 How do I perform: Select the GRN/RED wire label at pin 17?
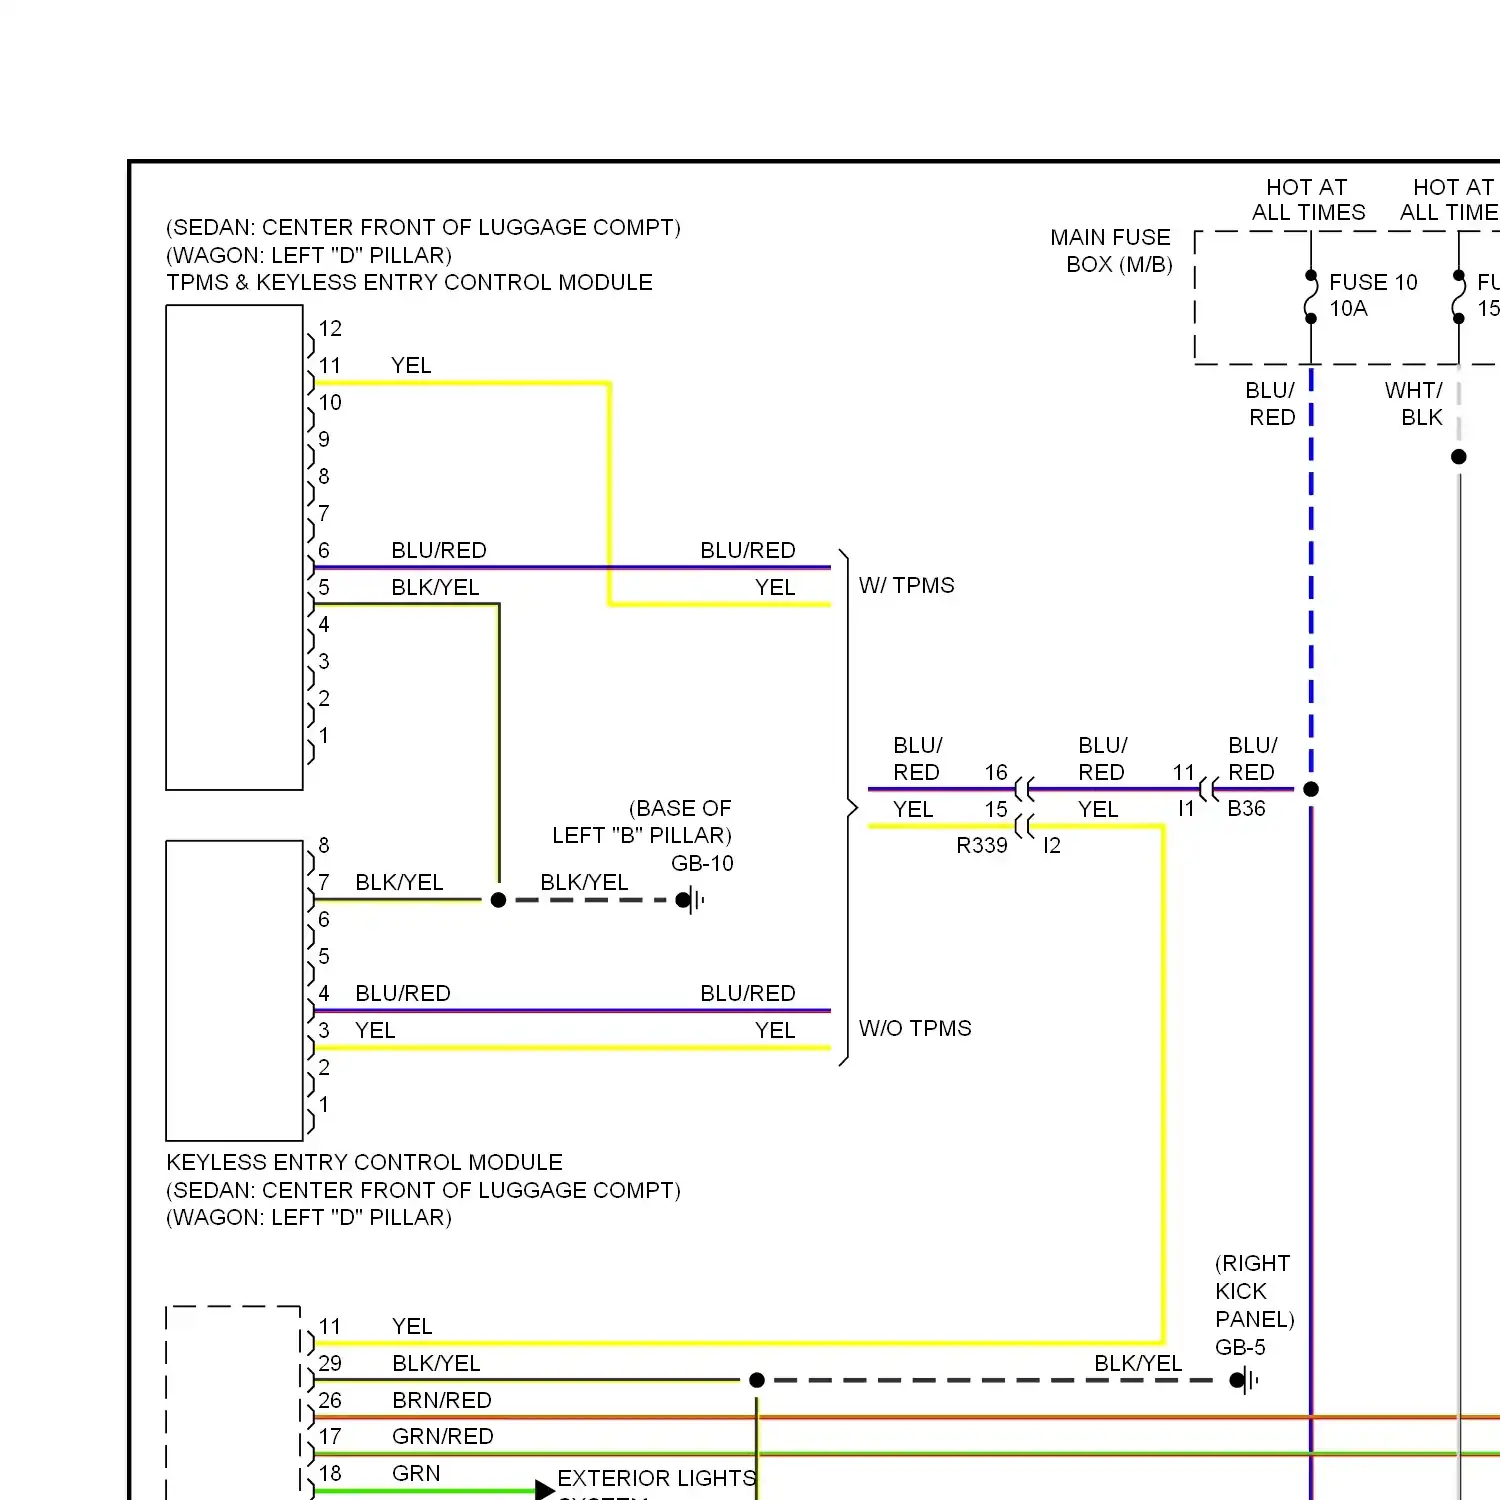[x=443, y=1437]
